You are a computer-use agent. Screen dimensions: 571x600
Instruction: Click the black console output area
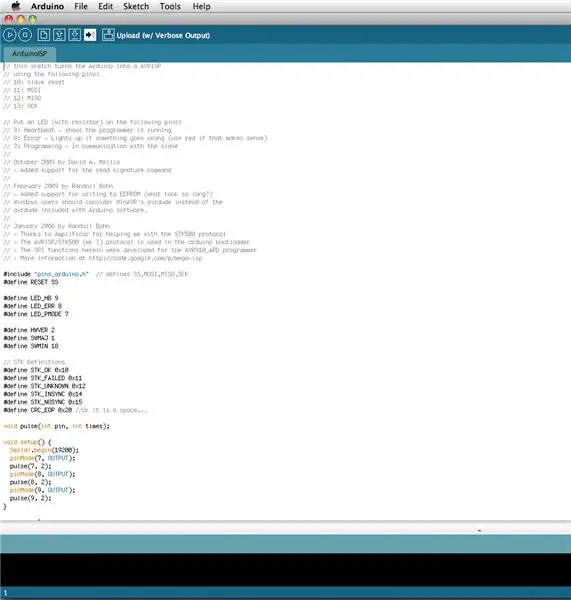point(286,569)
